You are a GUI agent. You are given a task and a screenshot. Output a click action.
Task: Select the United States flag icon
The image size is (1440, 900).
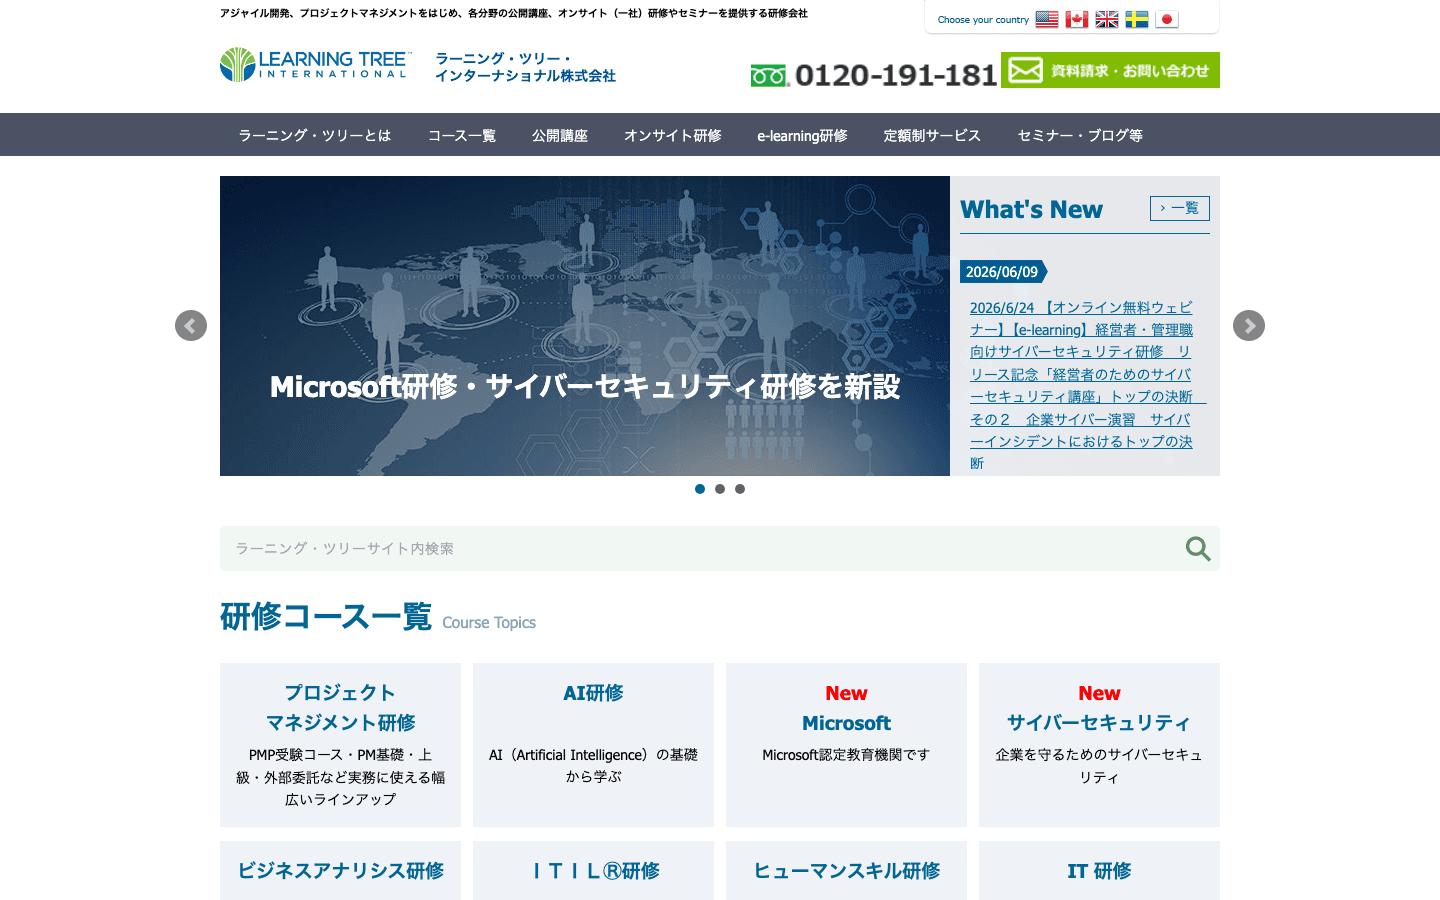(1047, 19)
